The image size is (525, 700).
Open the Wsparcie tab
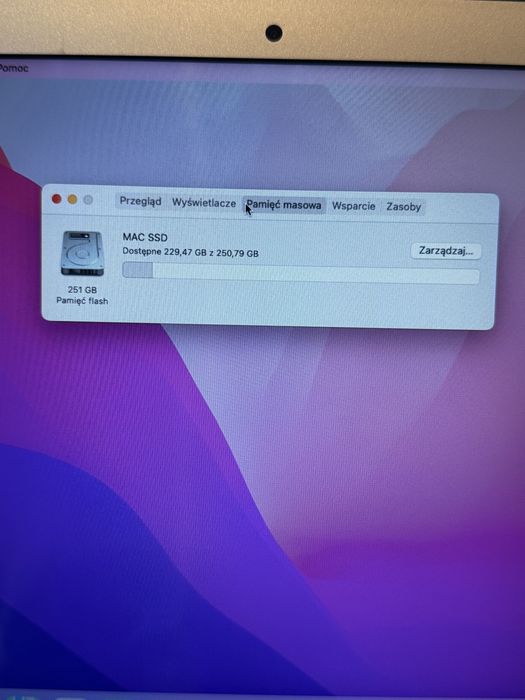354,206
